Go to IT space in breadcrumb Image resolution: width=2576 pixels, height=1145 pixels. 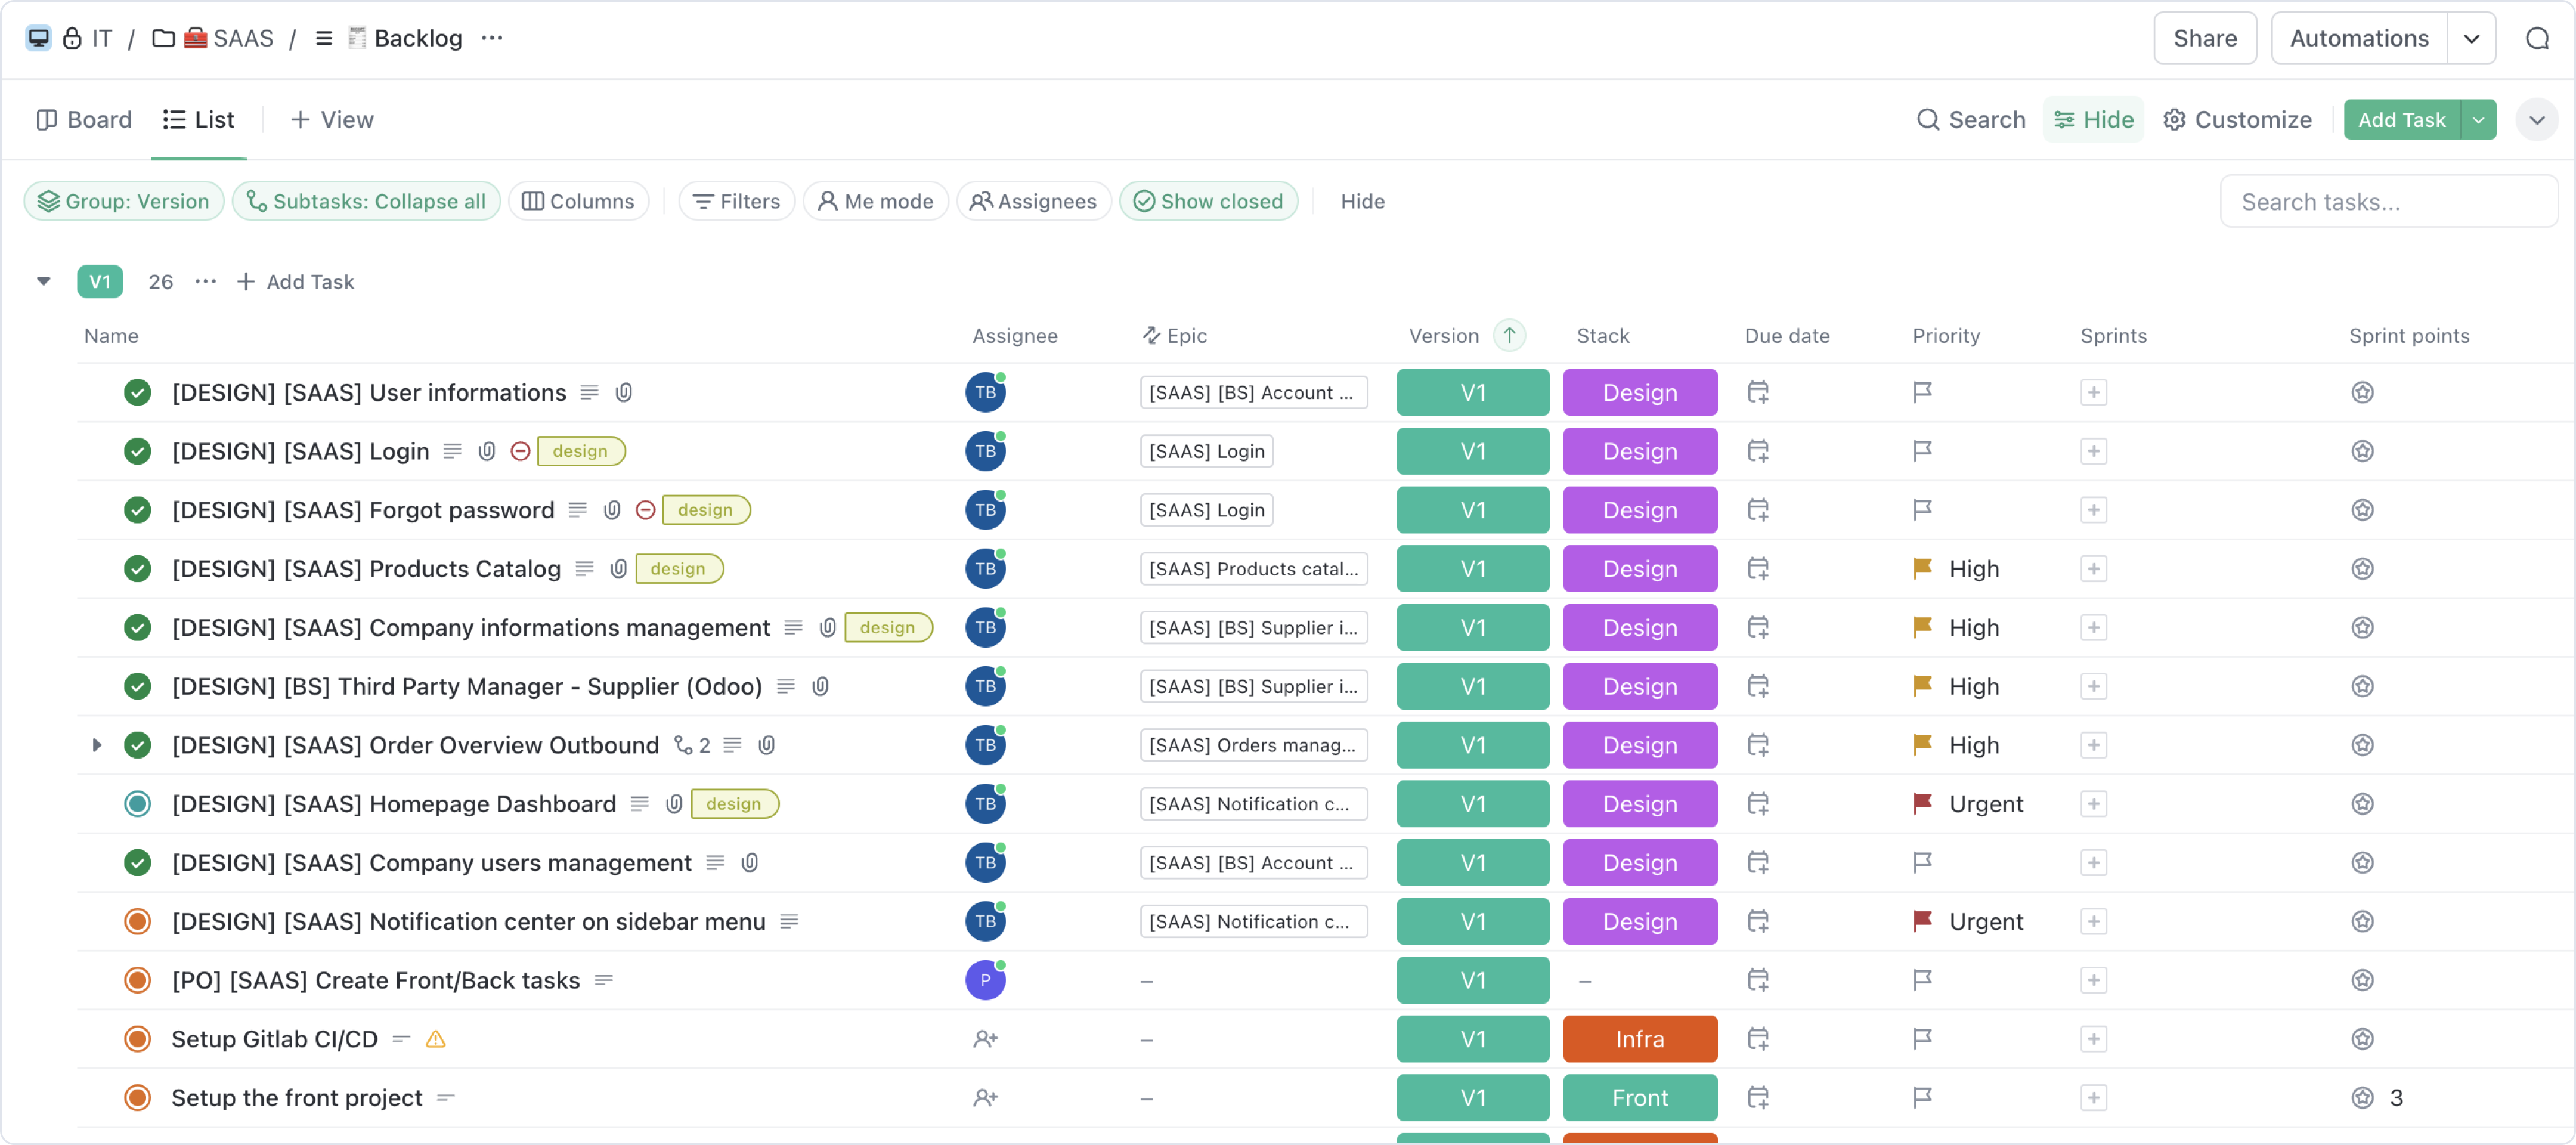tap(101, 38)
